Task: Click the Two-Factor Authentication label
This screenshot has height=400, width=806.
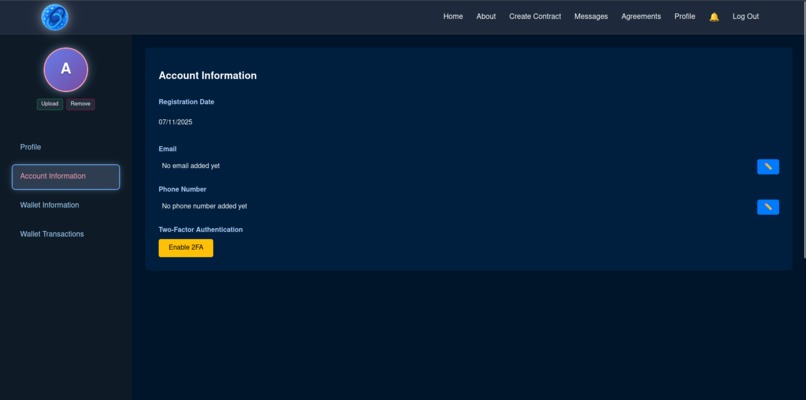Action: pyautogui.click(x=200, y=230)
